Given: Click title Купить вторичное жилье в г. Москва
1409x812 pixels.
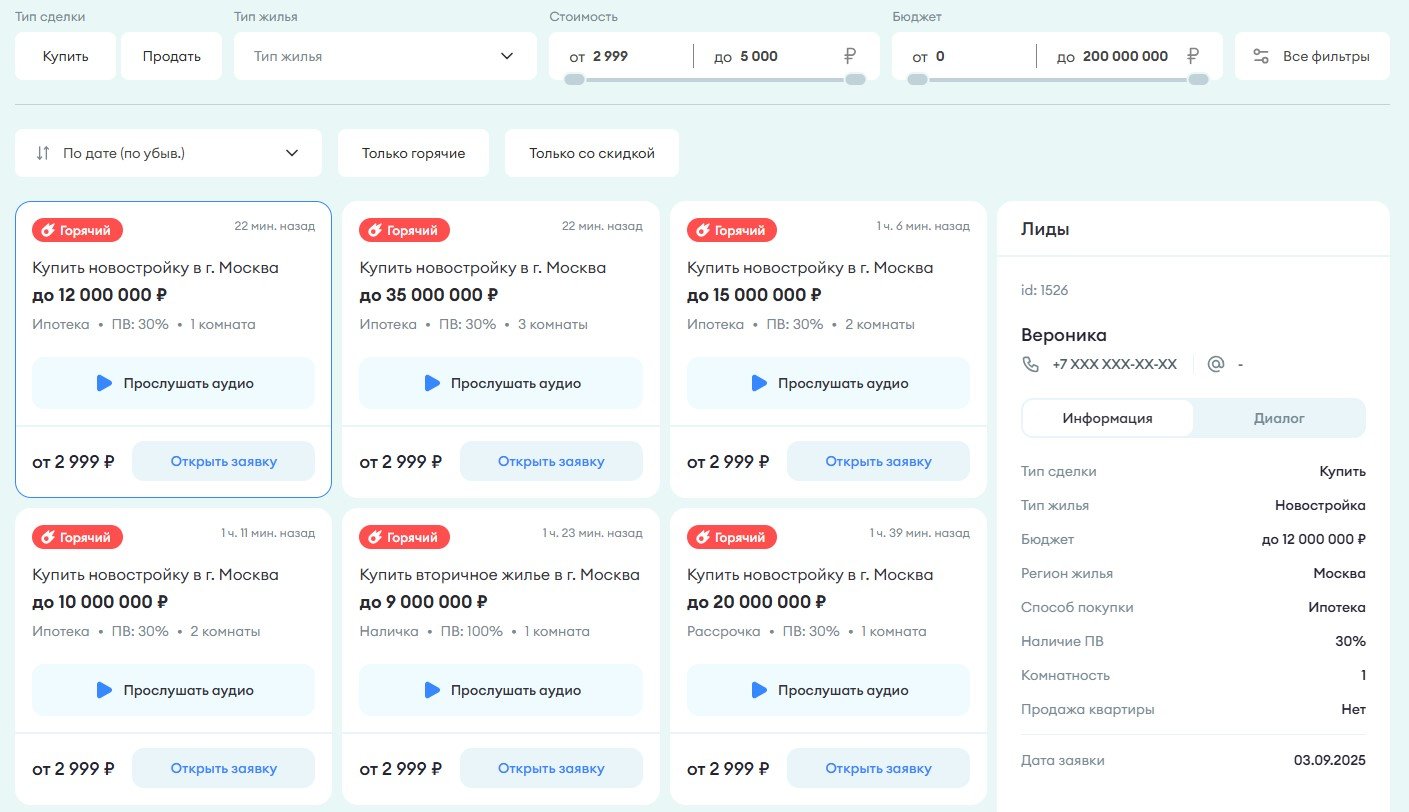Looking at the screenshot, I should [x=499, y=575].
